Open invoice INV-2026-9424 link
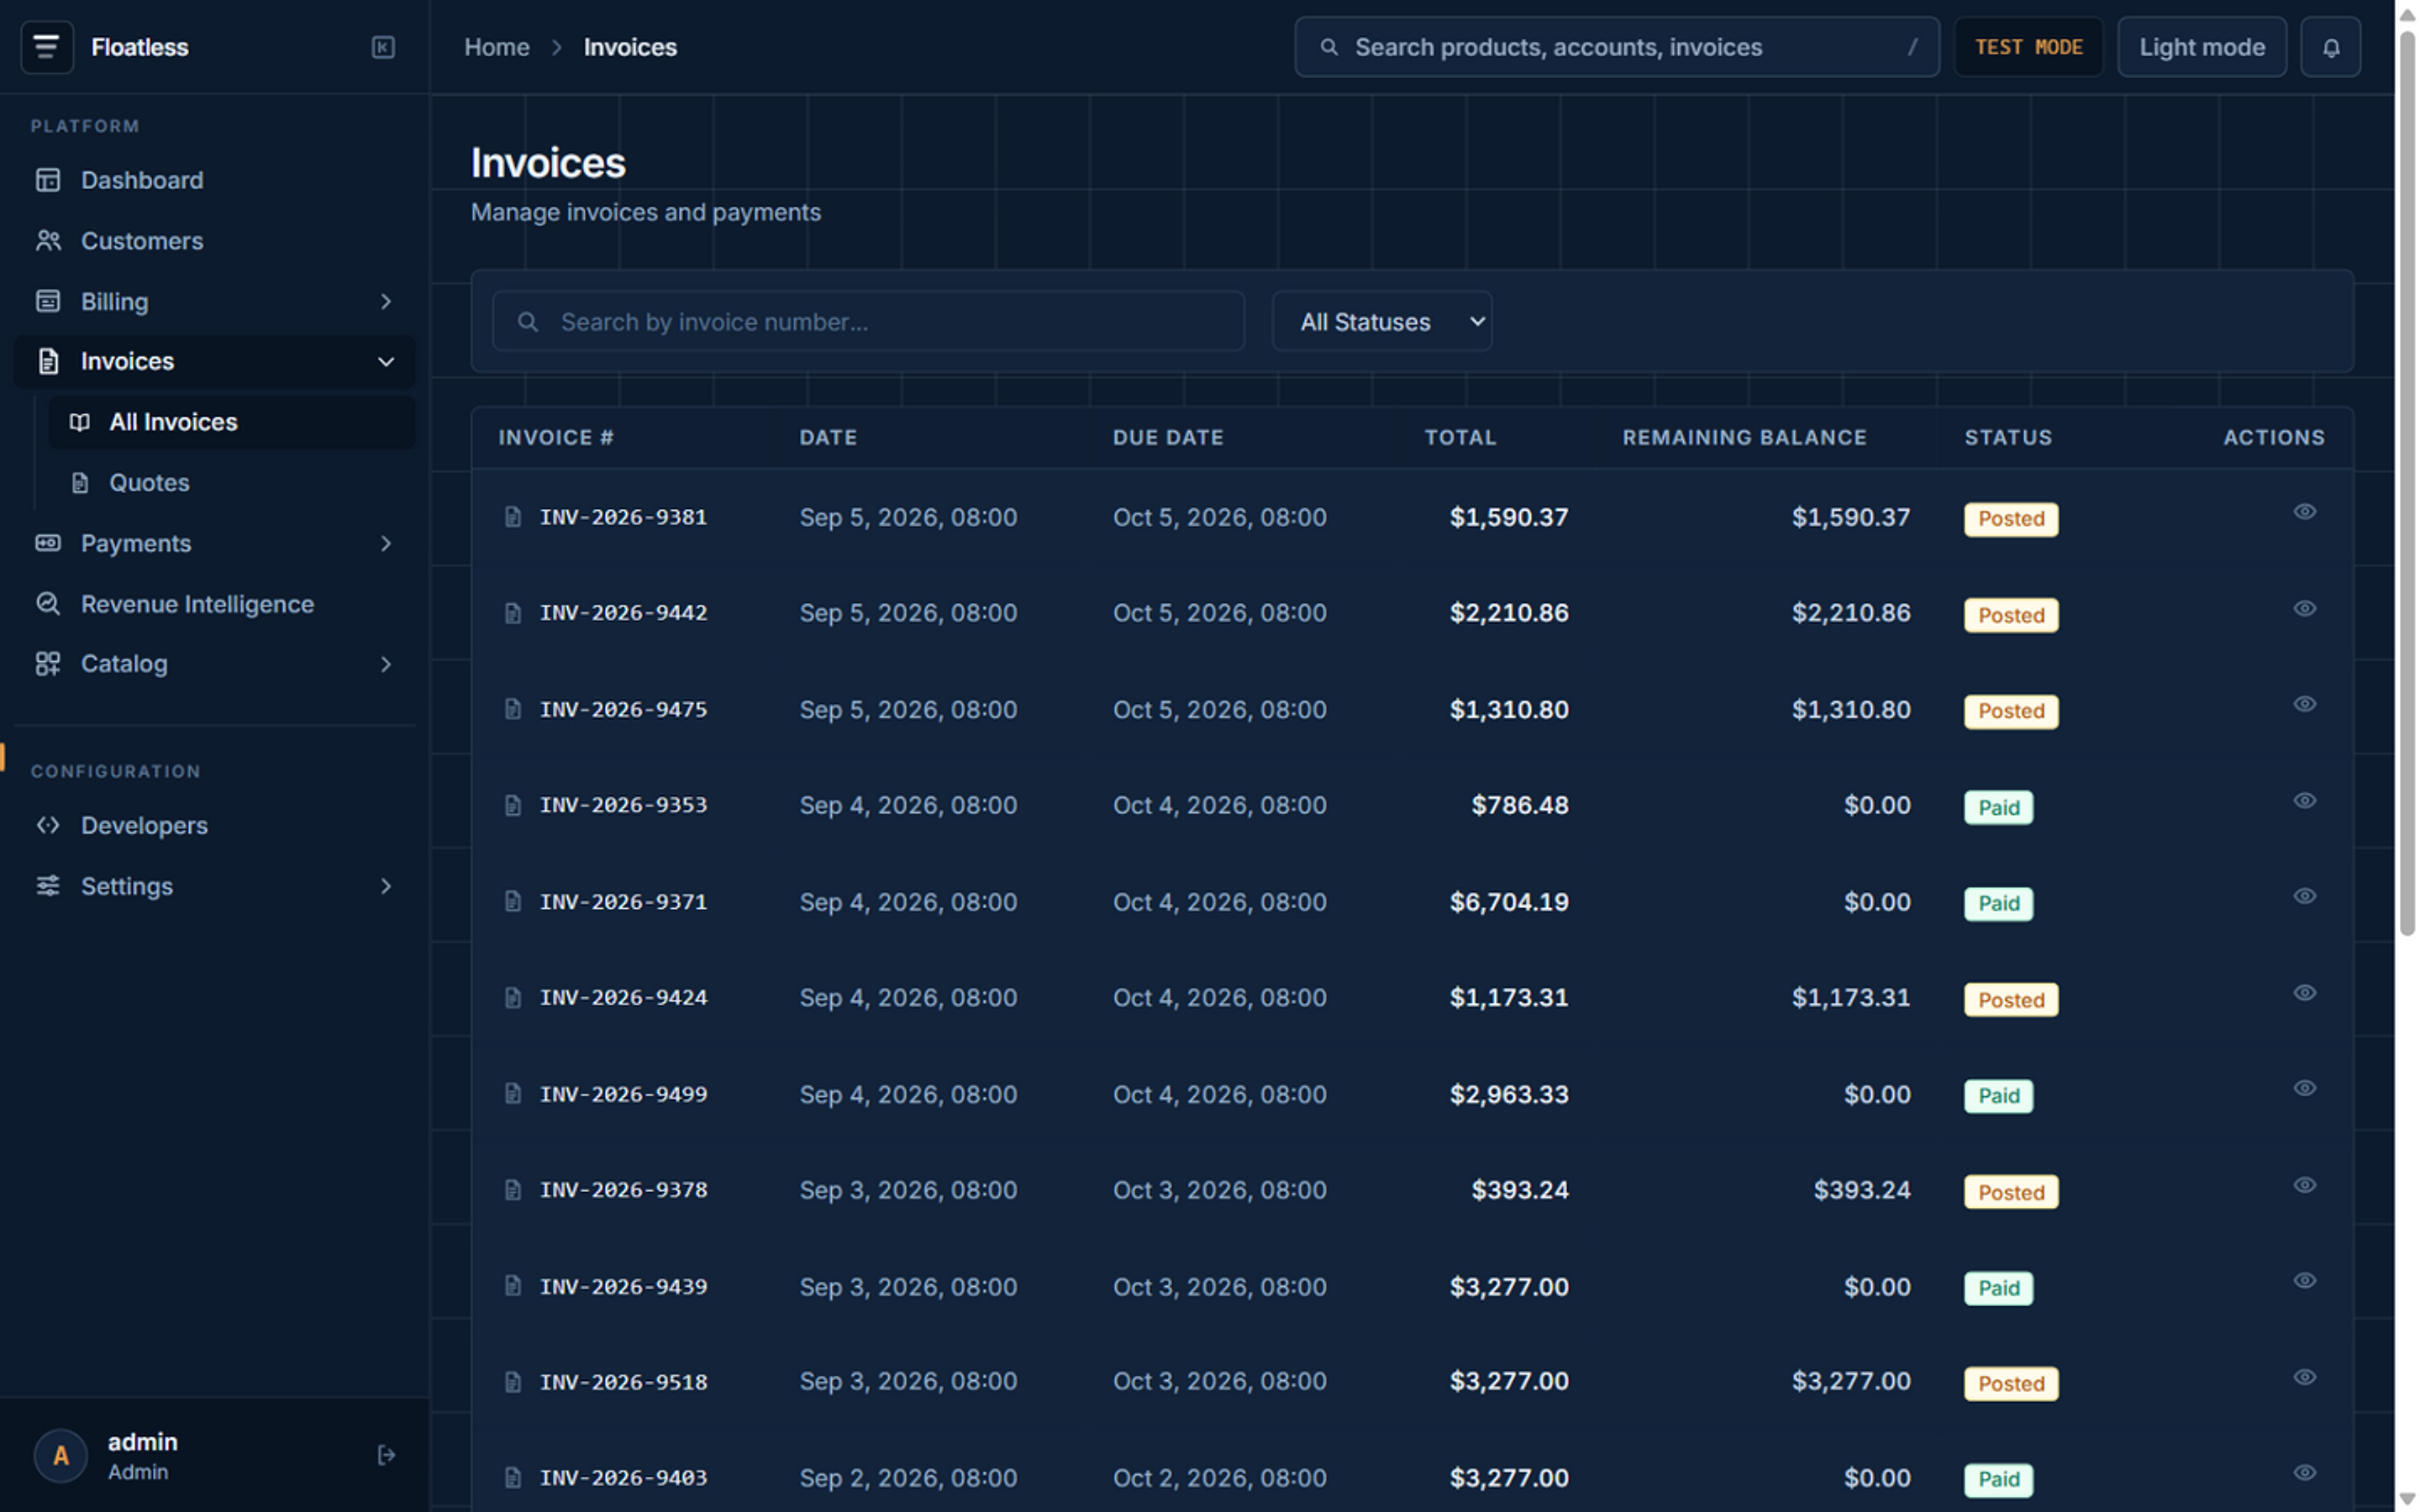2420x1512 pixels. (623, 998)
